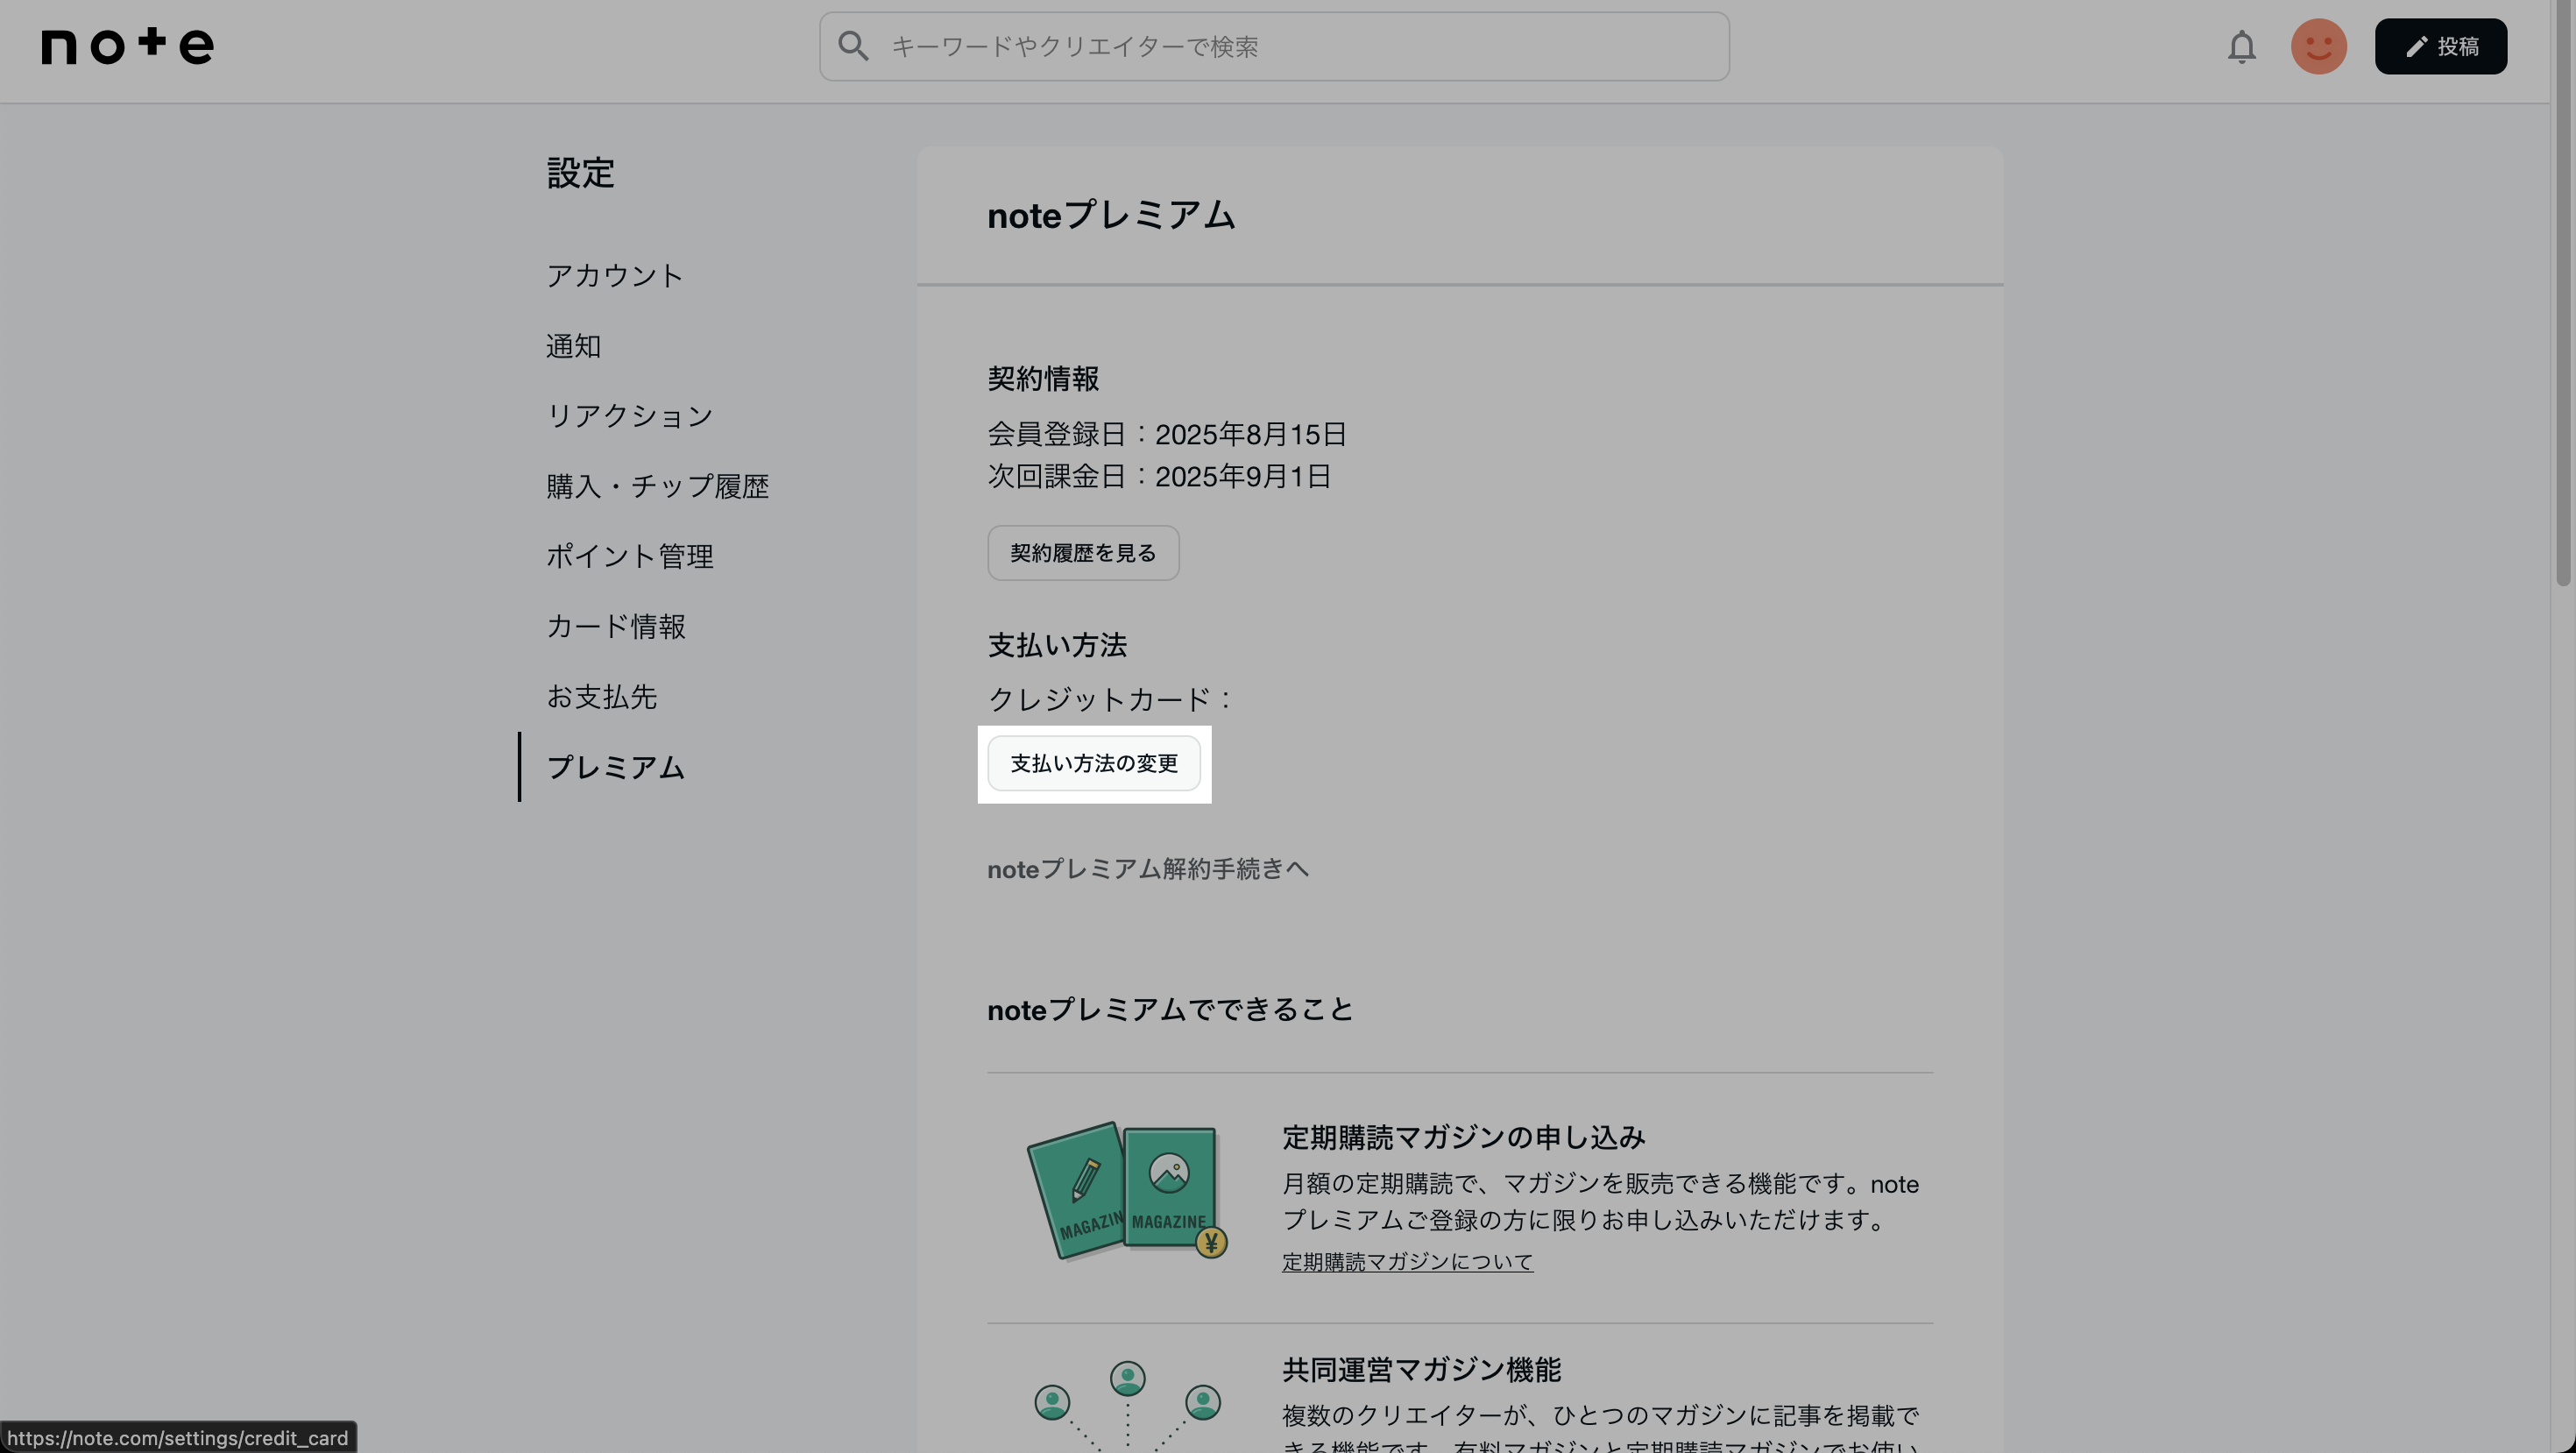Viewport: 2576px width, 1453px height.
Task: Click the pencil icon on the 投稿 button
Action: (2416, 46)
